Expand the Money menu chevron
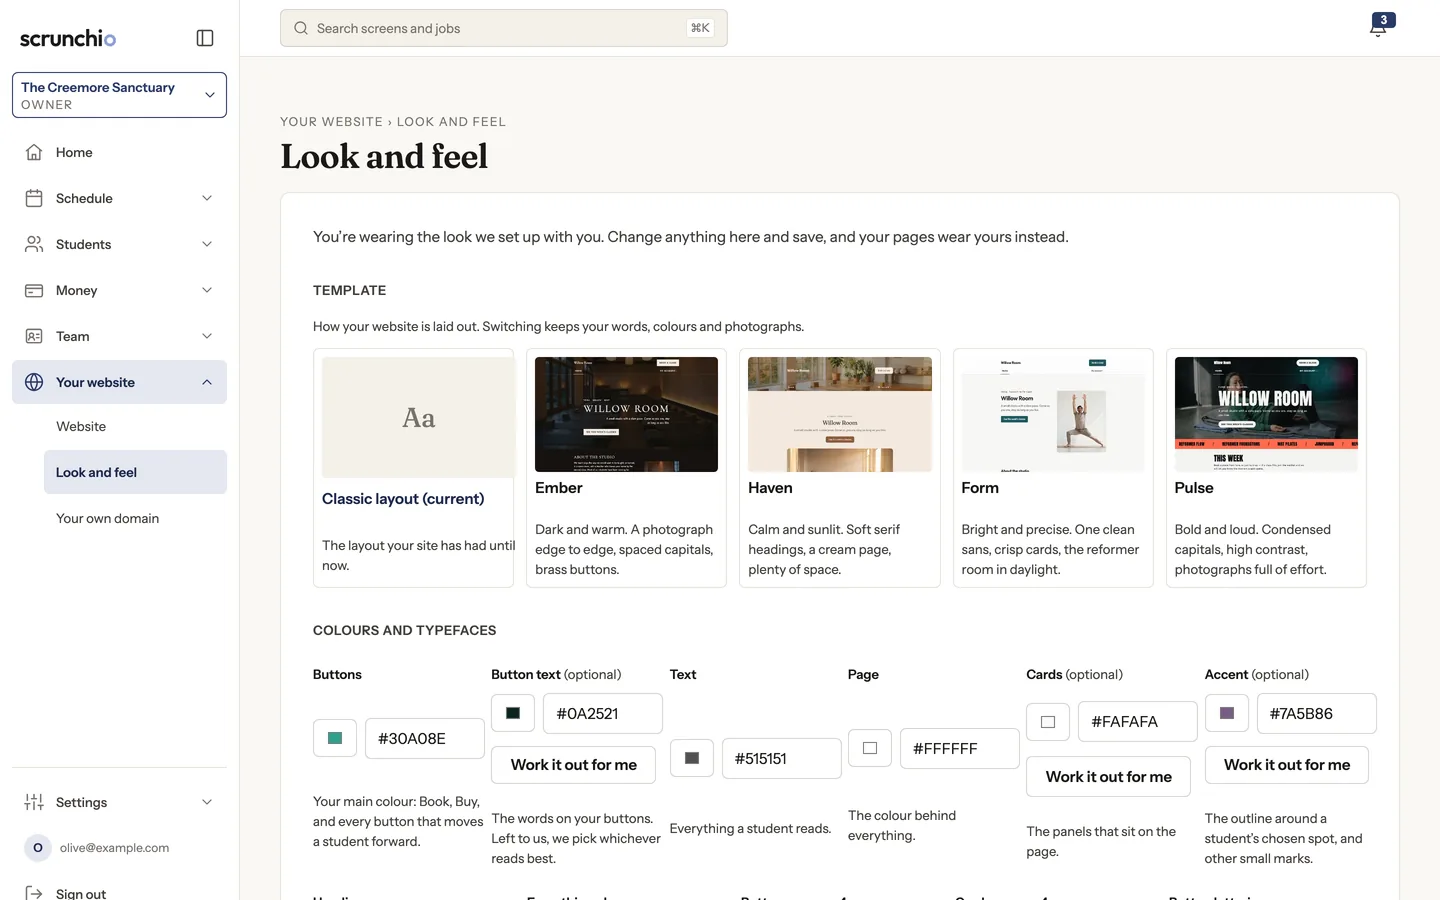 tap(207, 290)
